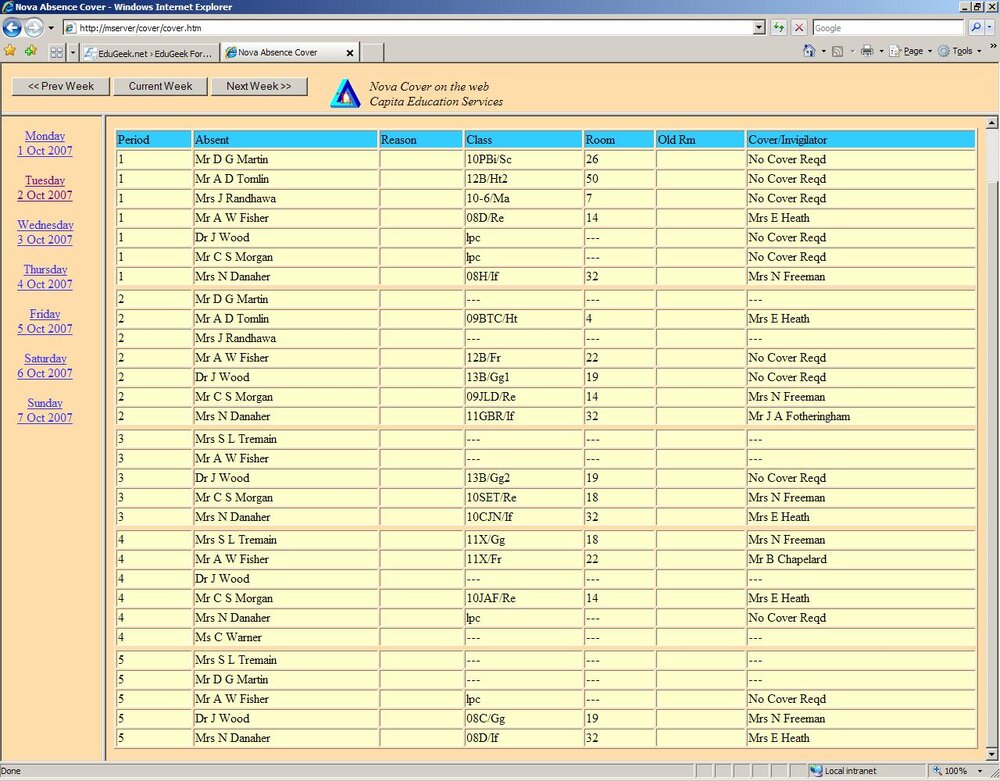Select the 08C/Gg class cell
Screen dimensions: 1000x781
[x=522, y=719]
